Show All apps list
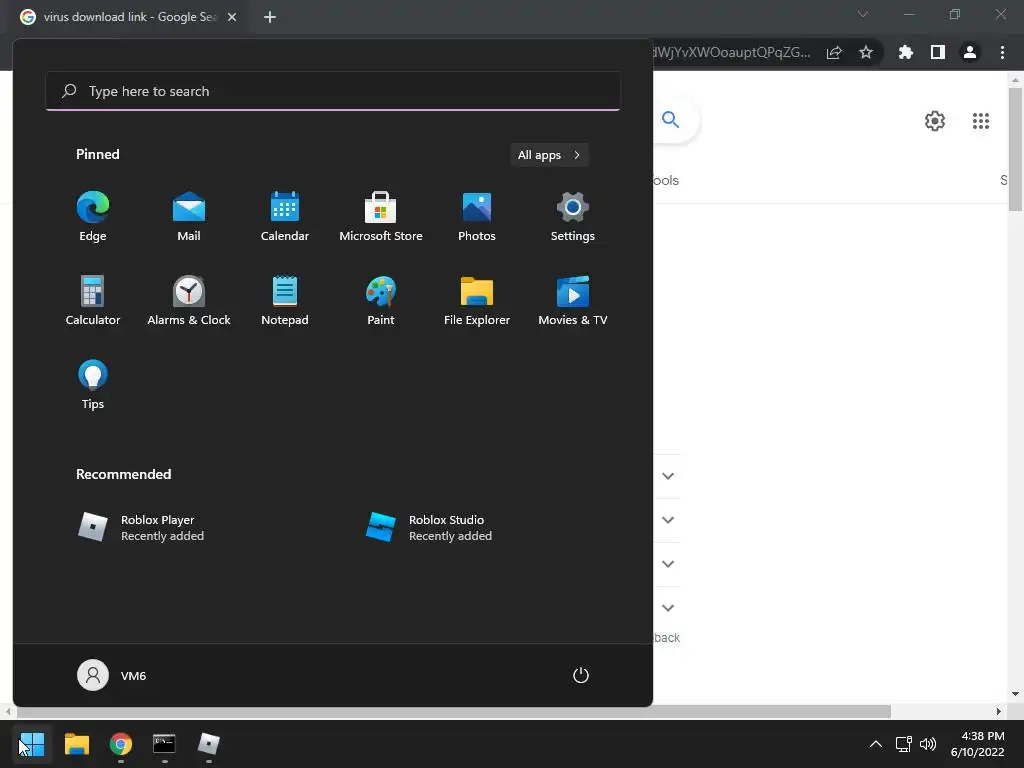The height and width of the screenshot is (768, 1024). [x=549, y=155]
